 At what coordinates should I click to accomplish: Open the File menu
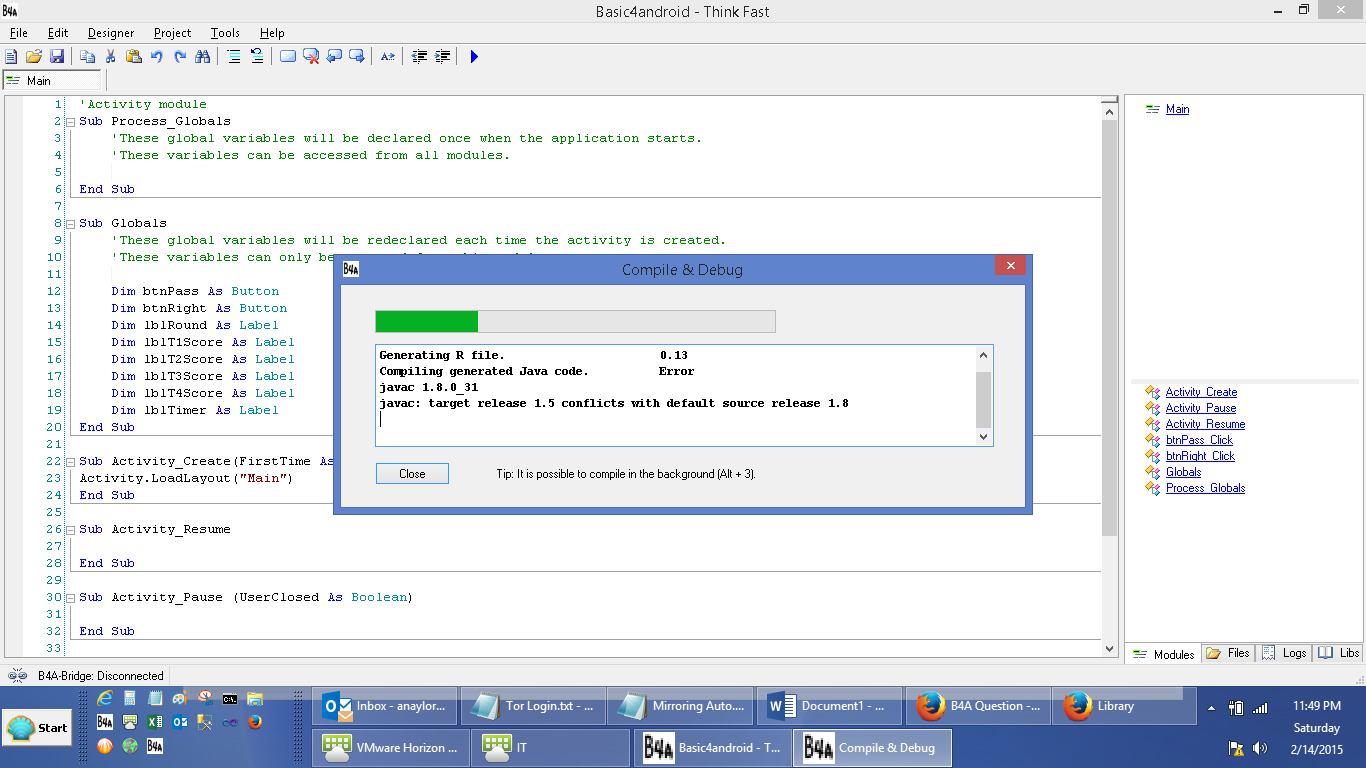point(18,33)
